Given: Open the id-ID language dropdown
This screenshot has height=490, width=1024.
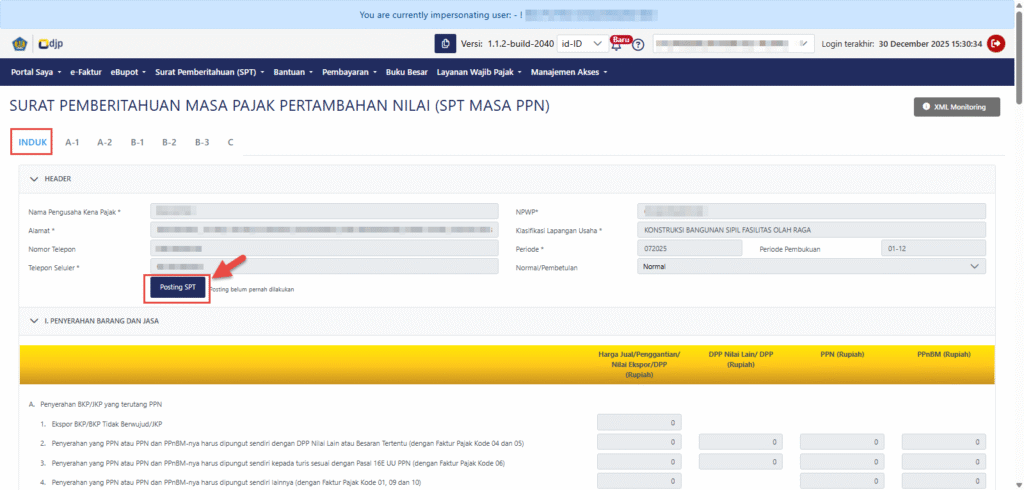Looking at the screenshot, I should pyautogui.click(x=582, y=44).
